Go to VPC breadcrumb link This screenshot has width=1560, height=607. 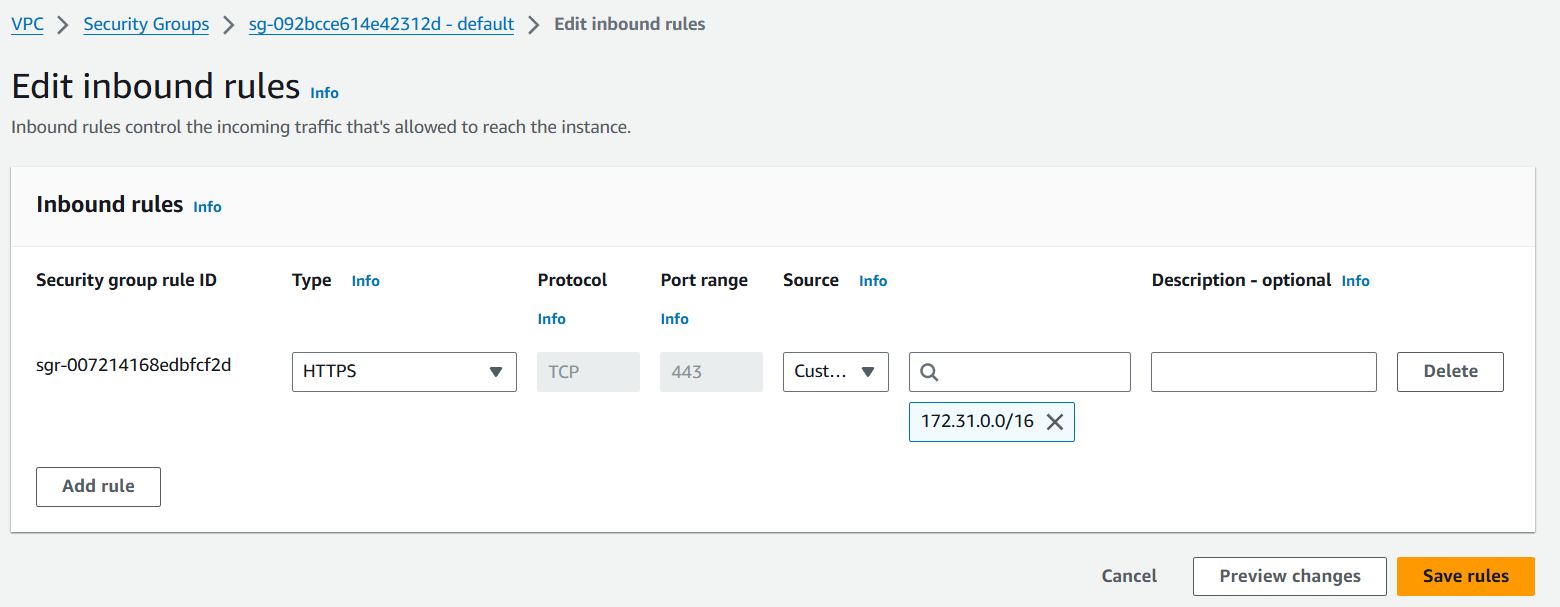coord(27,24)
